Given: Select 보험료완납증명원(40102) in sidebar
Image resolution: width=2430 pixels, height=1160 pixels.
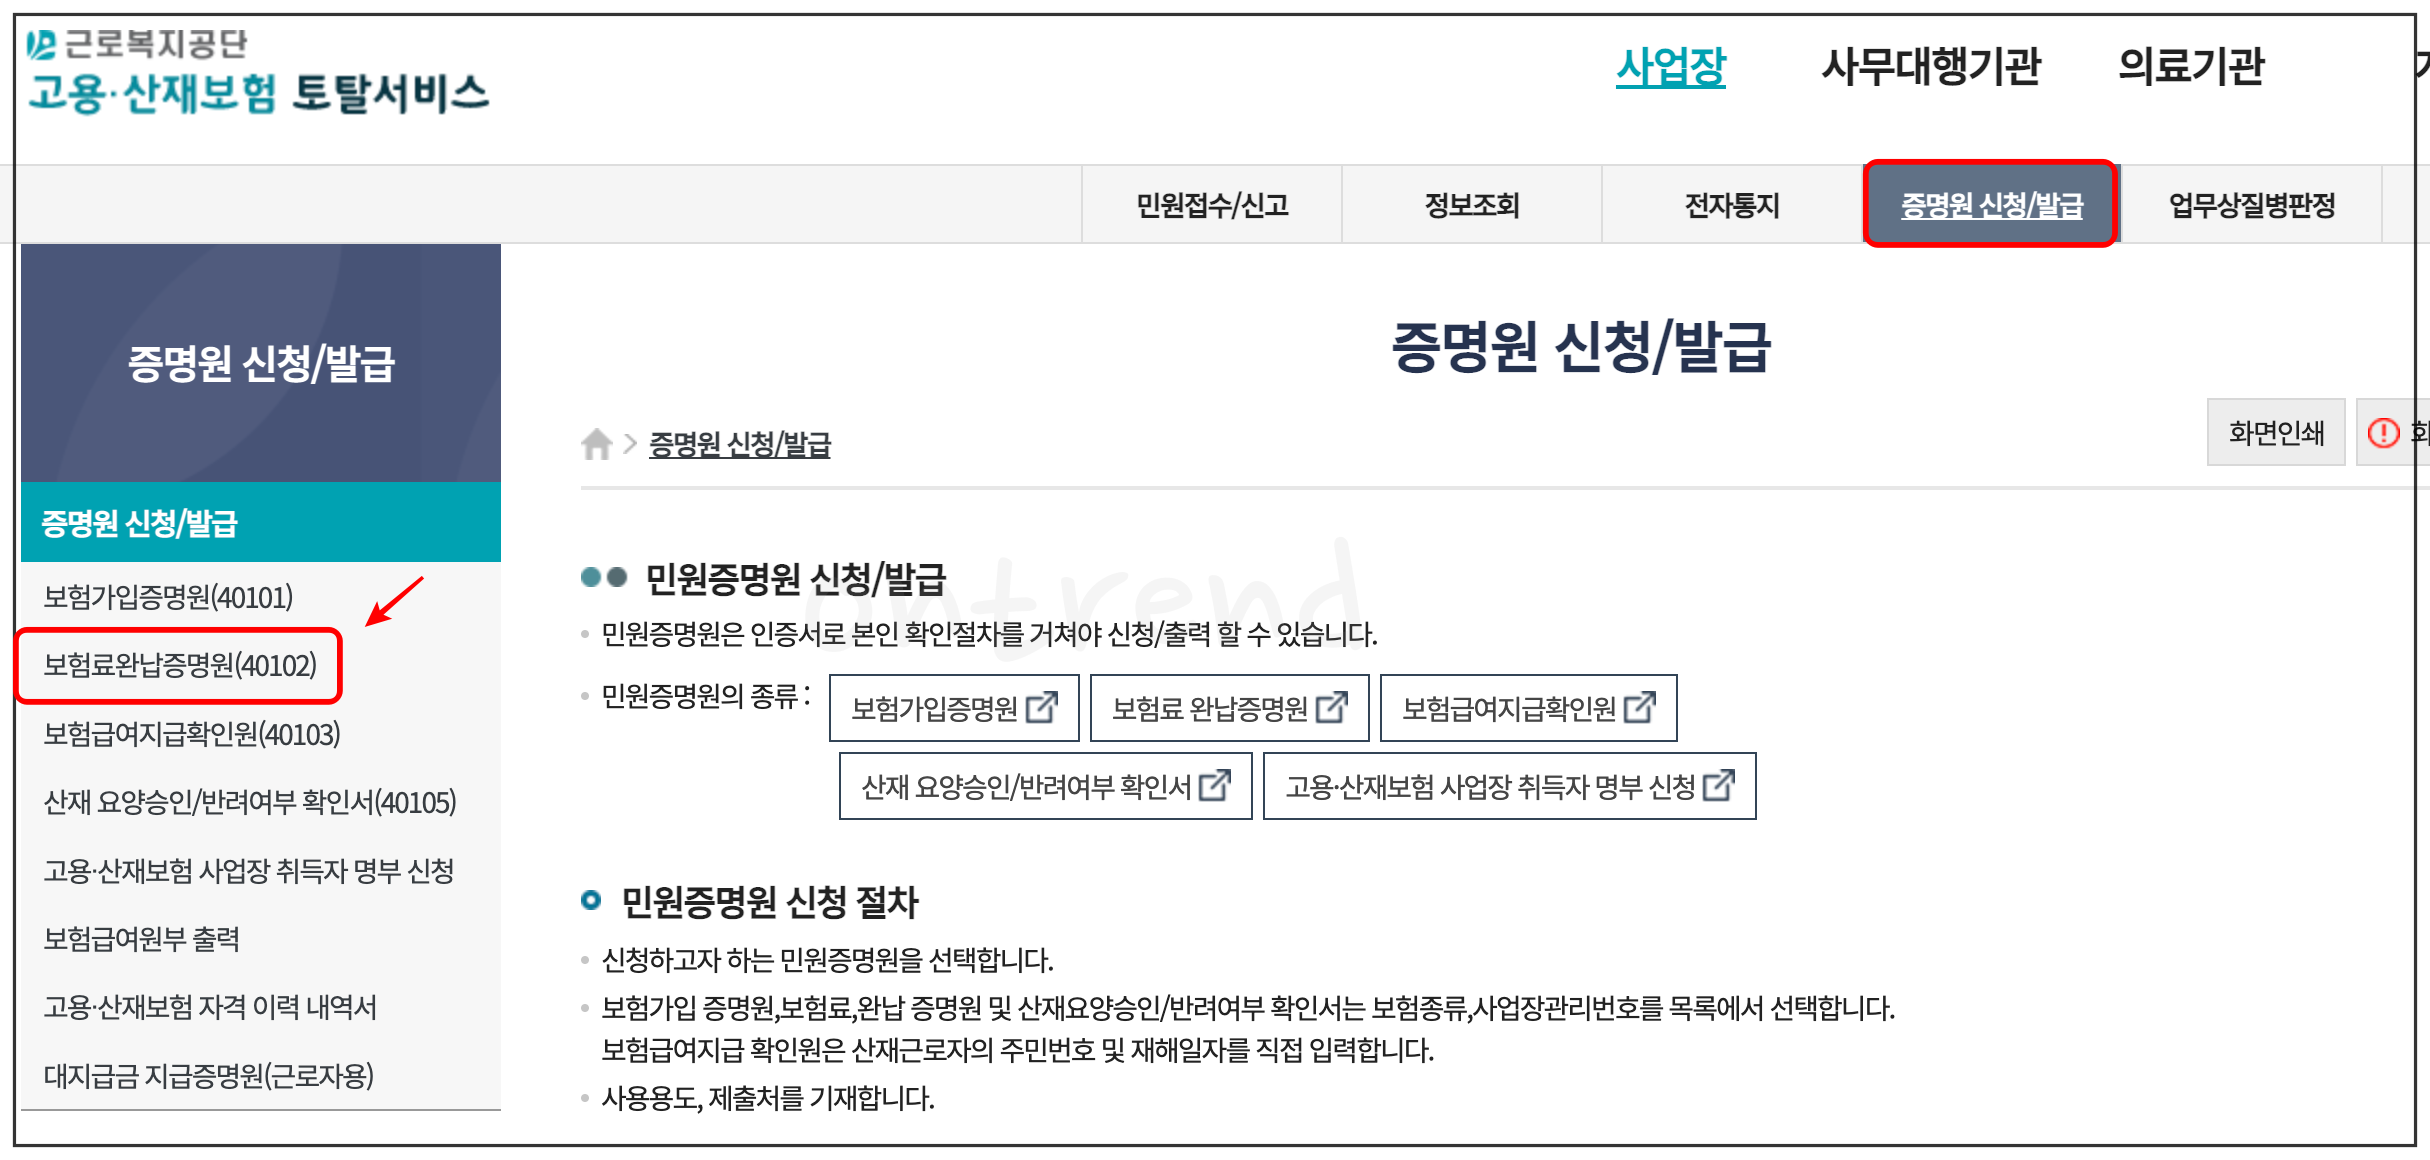Looking at the screenshot, I should (x=180, y=665).
